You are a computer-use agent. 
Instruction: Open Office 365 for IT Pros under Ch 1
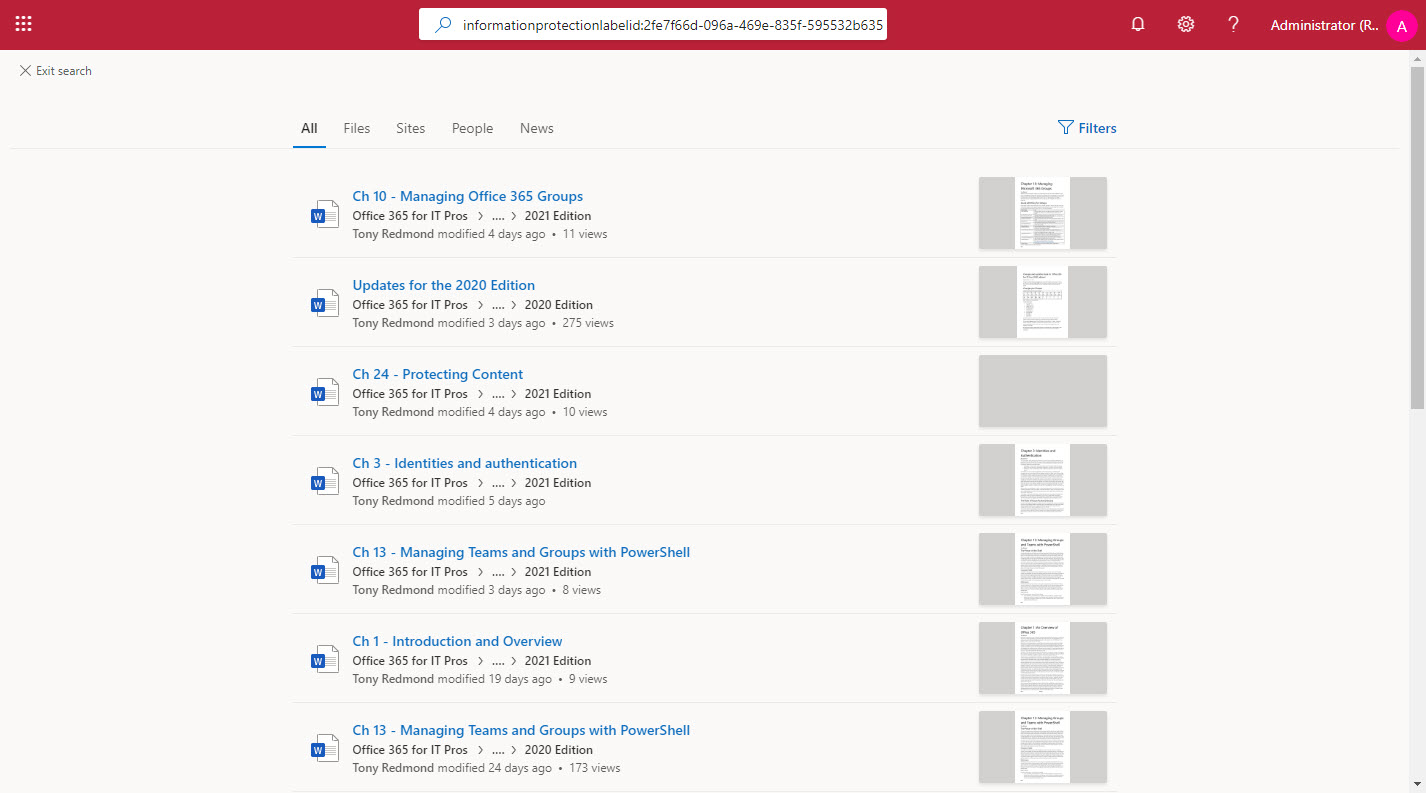[410, 661]
